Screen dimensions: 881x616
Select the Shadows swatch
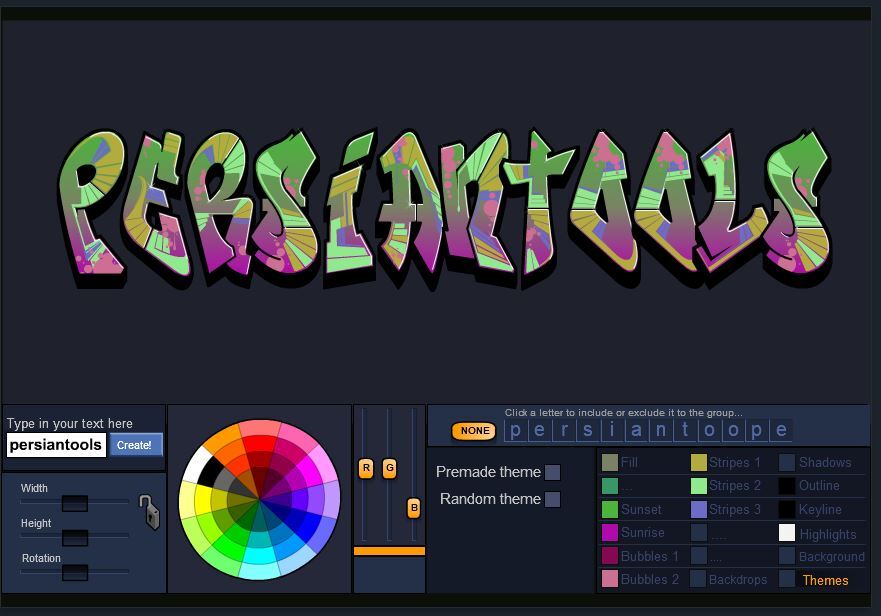tap(787, 463)
